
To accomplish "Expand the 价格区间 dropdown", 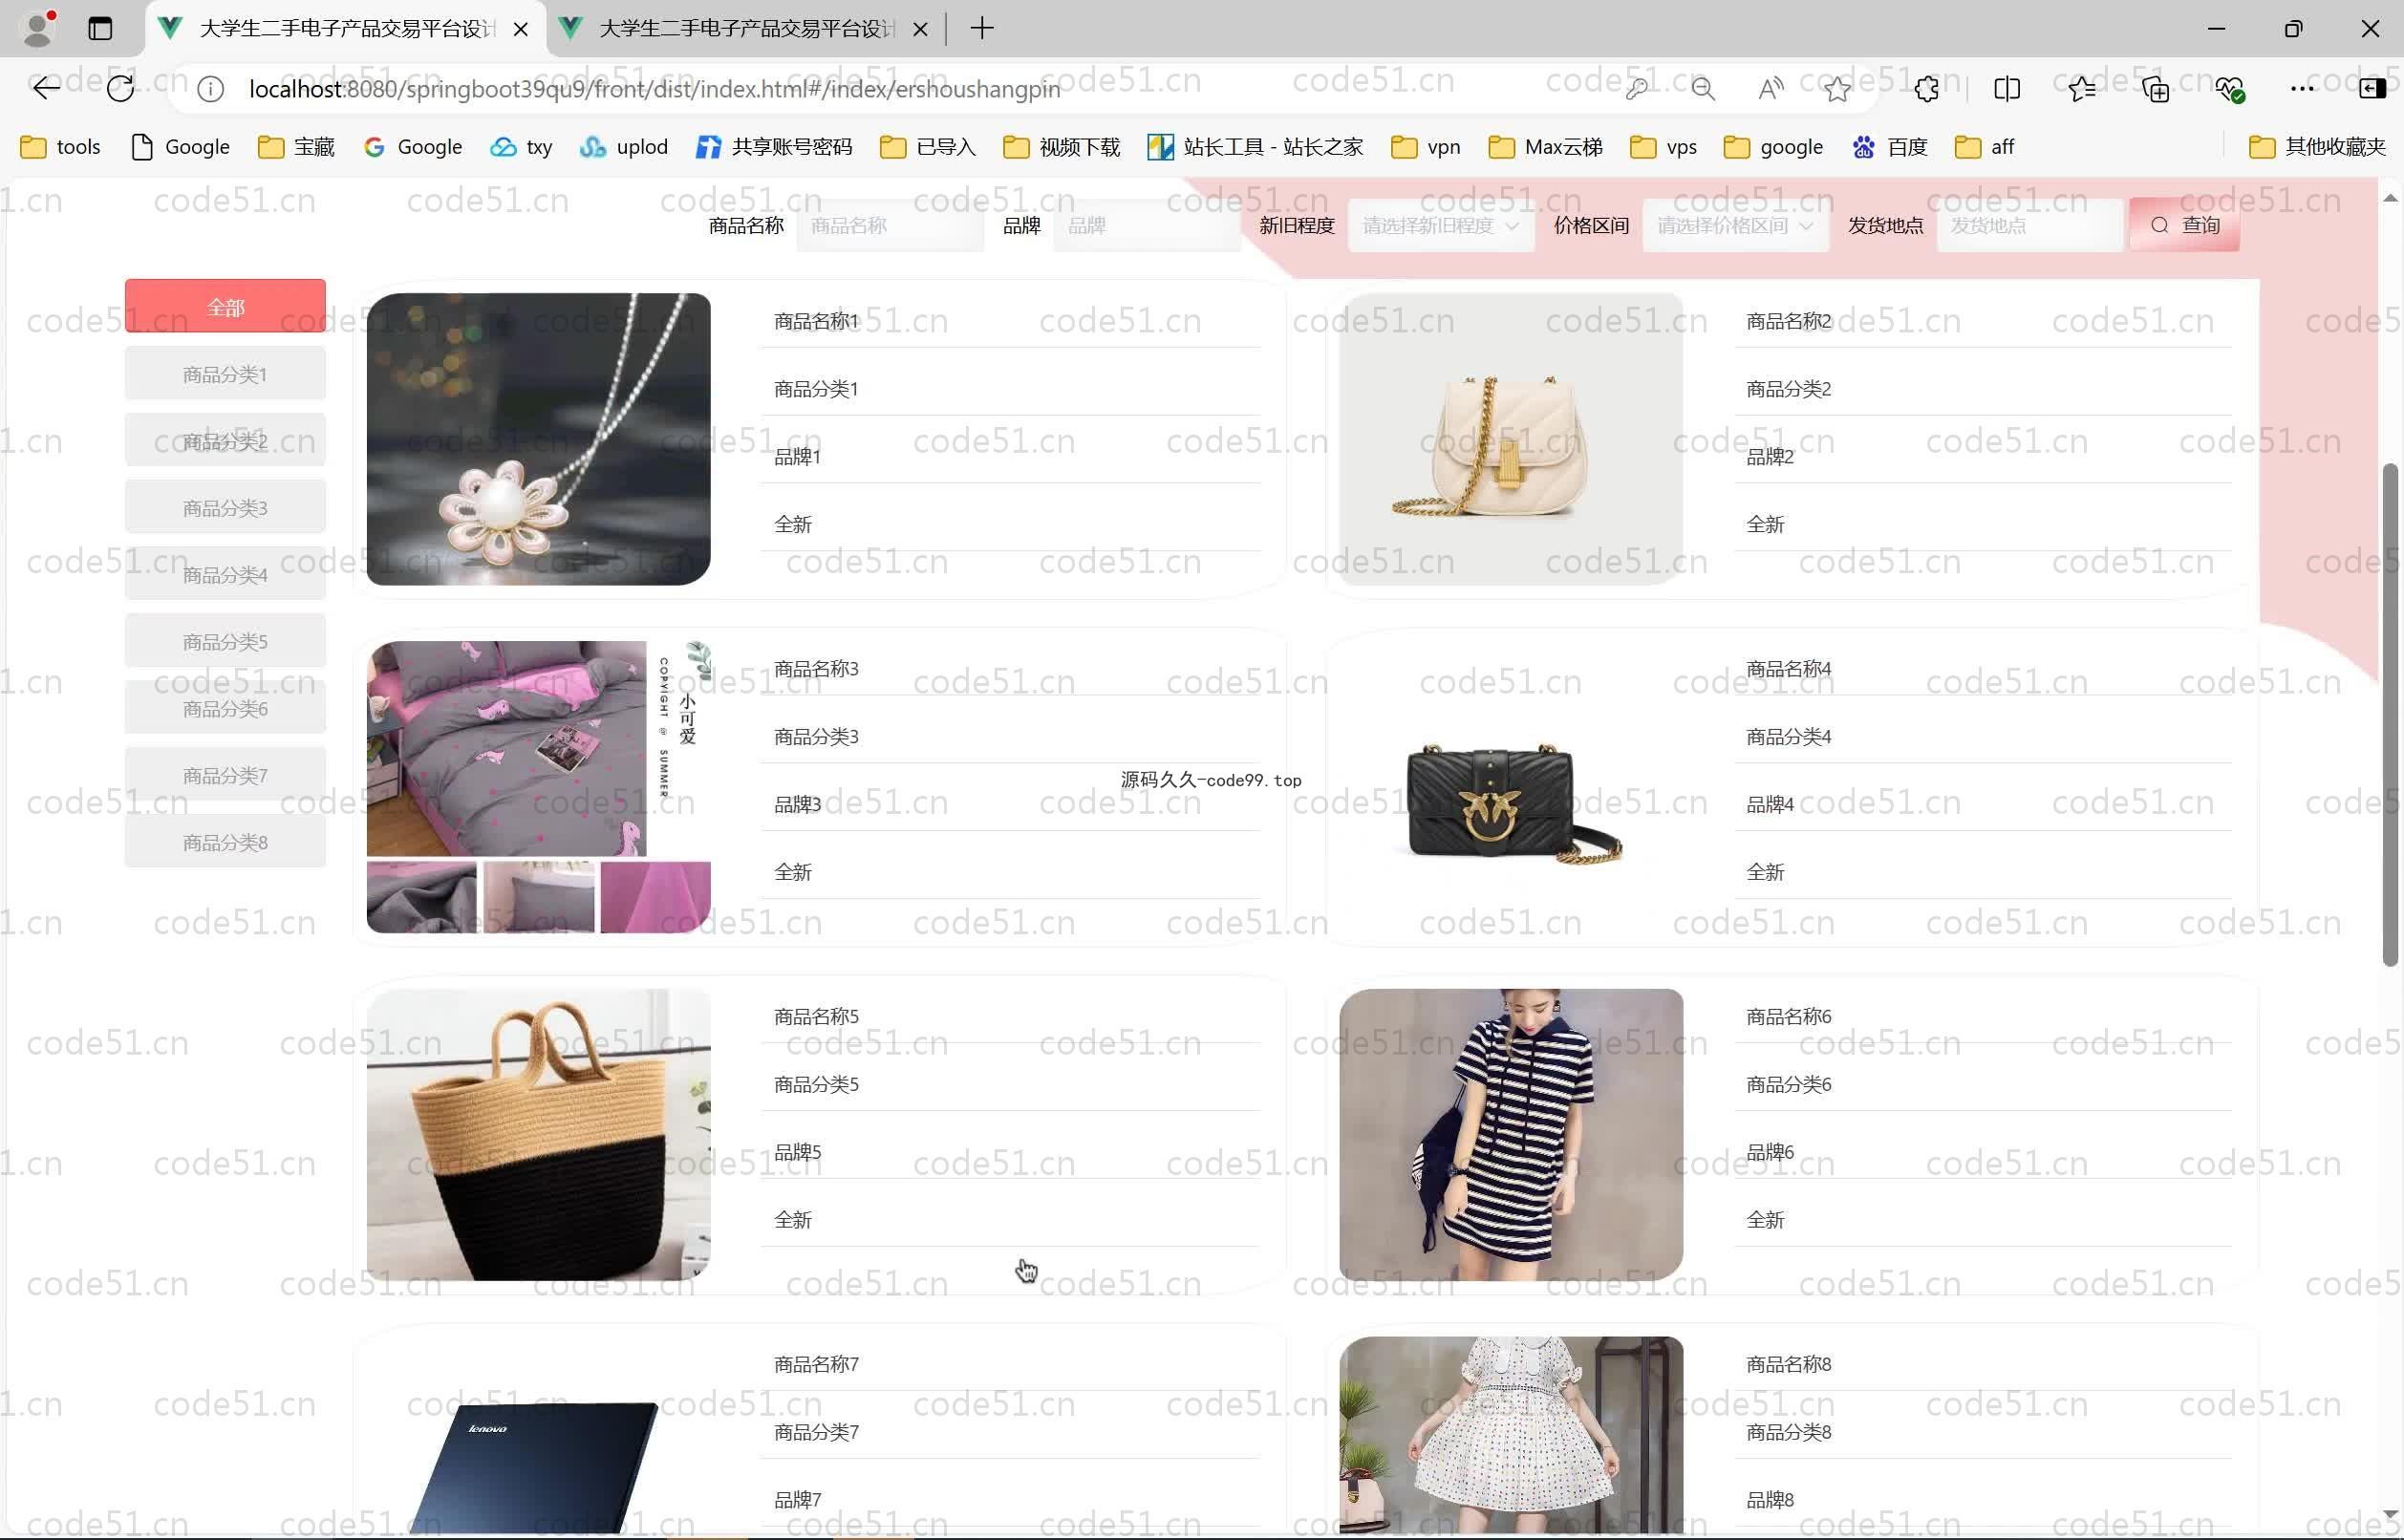I will pyautogui.click(x=1735, y=226).
